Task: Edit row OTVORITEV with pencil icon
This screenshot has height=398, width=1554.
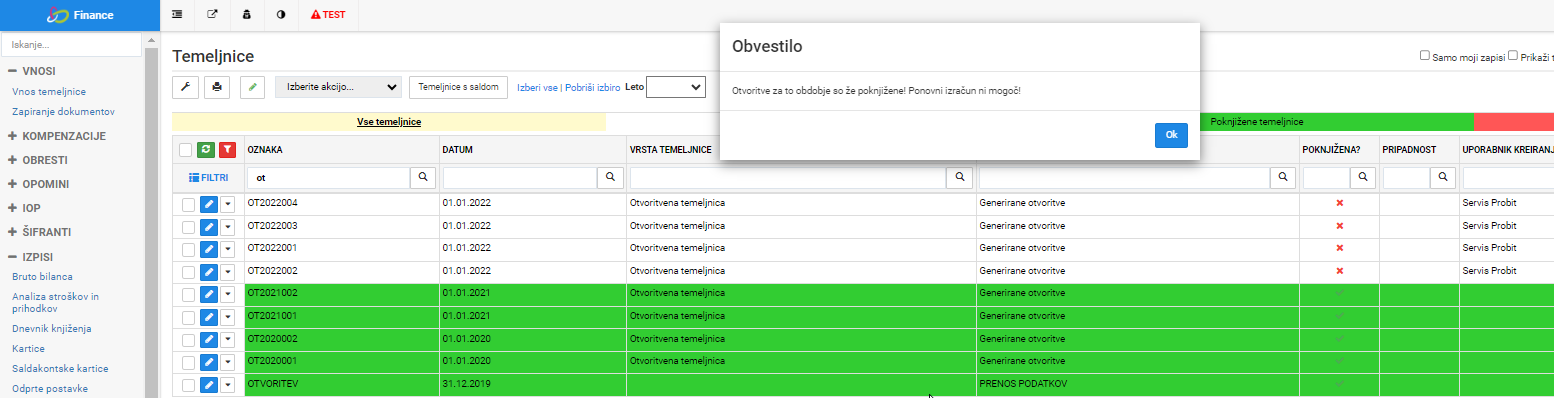Action: coord(209,385)
